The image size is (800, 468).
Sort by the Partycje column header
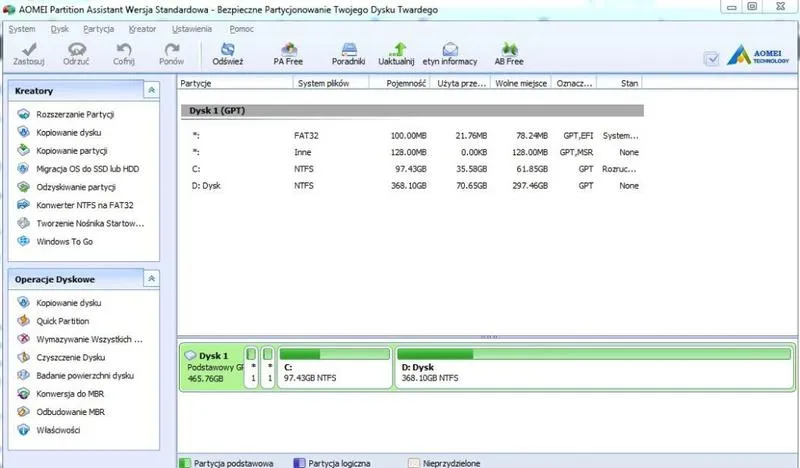click(235, 83)
